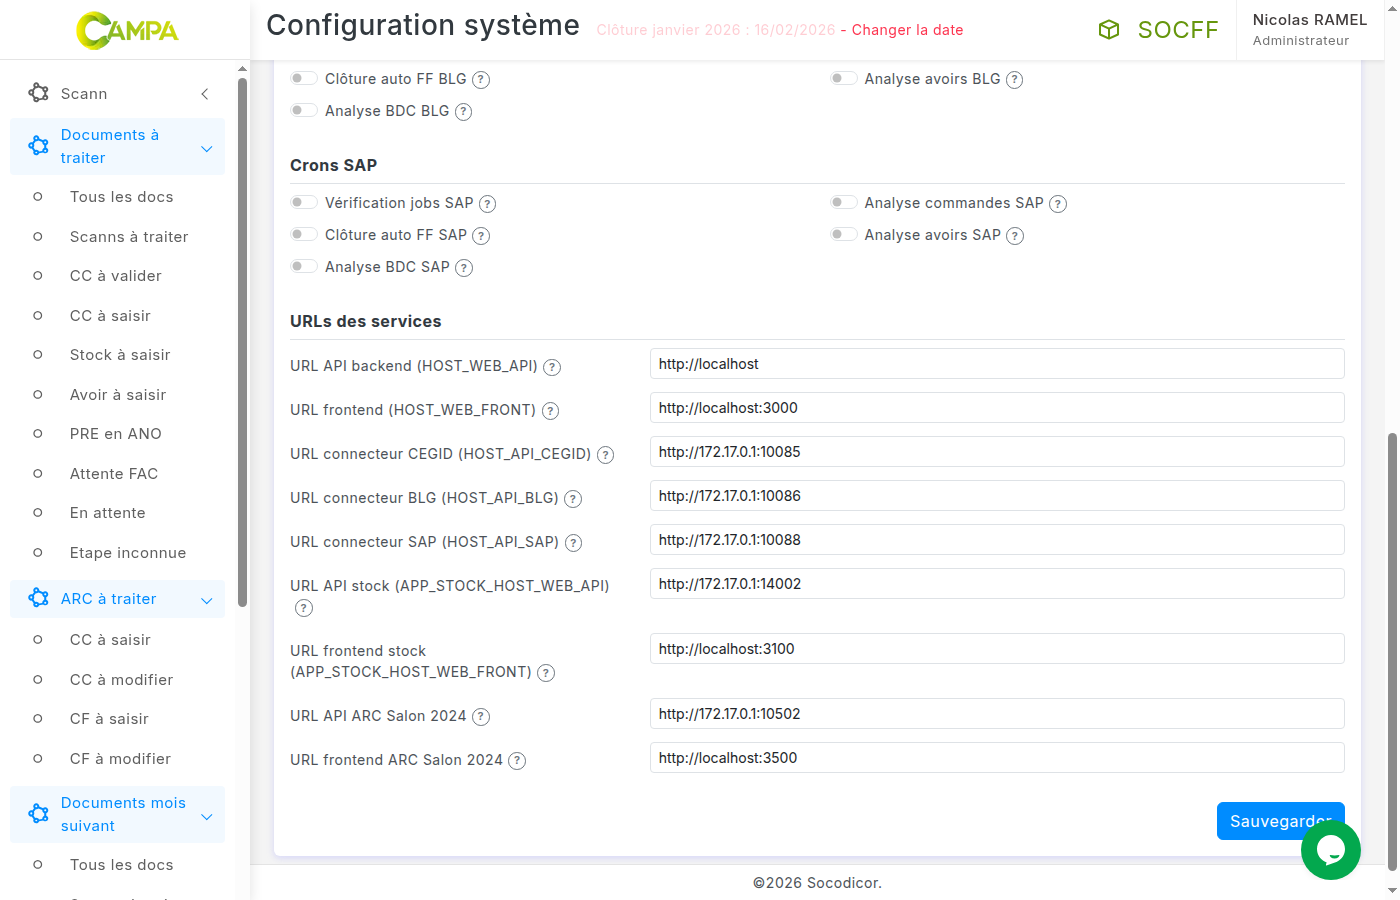
Task: Collapse Documents mois suivant chevron
Action: [207, 817]
